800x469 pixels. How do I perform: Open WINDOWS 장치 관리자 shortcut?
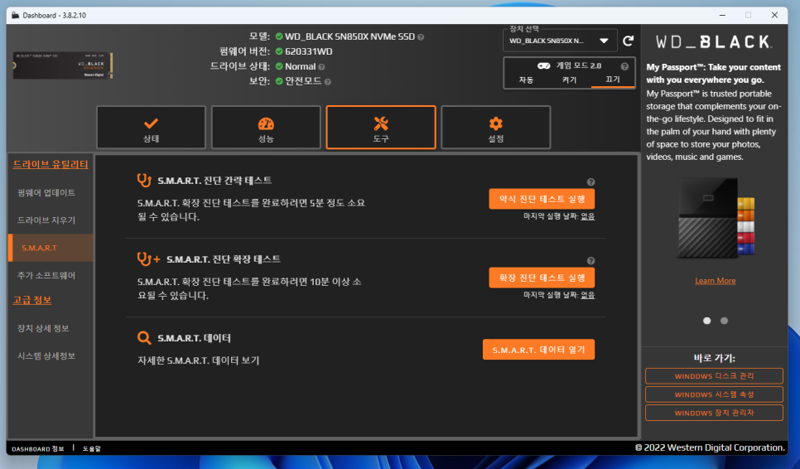pos(714,413)
